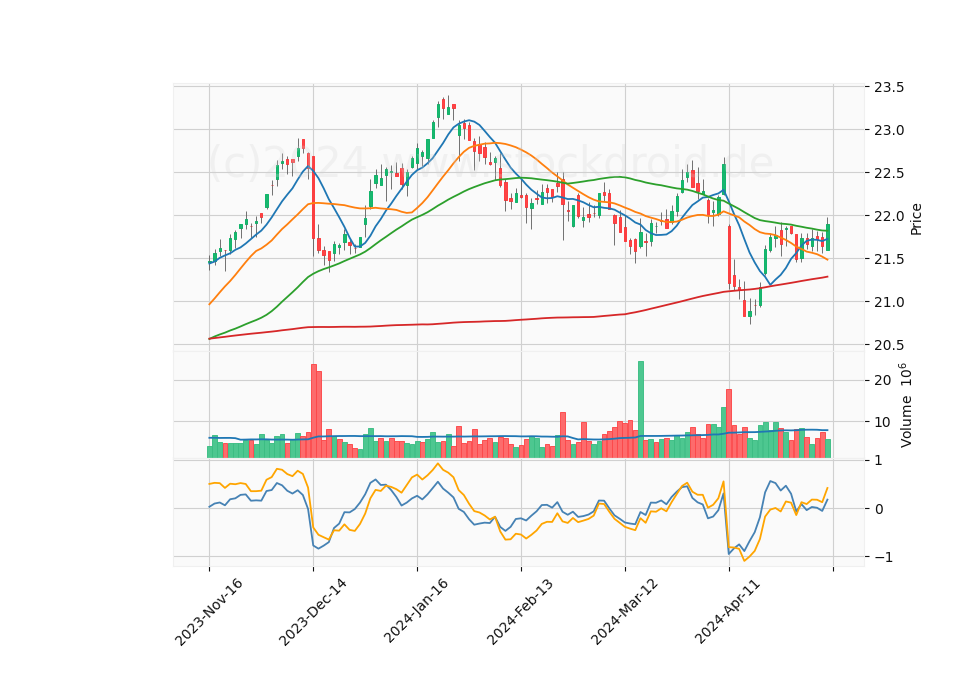This screenshot has width=960, height=690.
Task: Click the tallest red volume bar in December
Action: coord(314,411)
